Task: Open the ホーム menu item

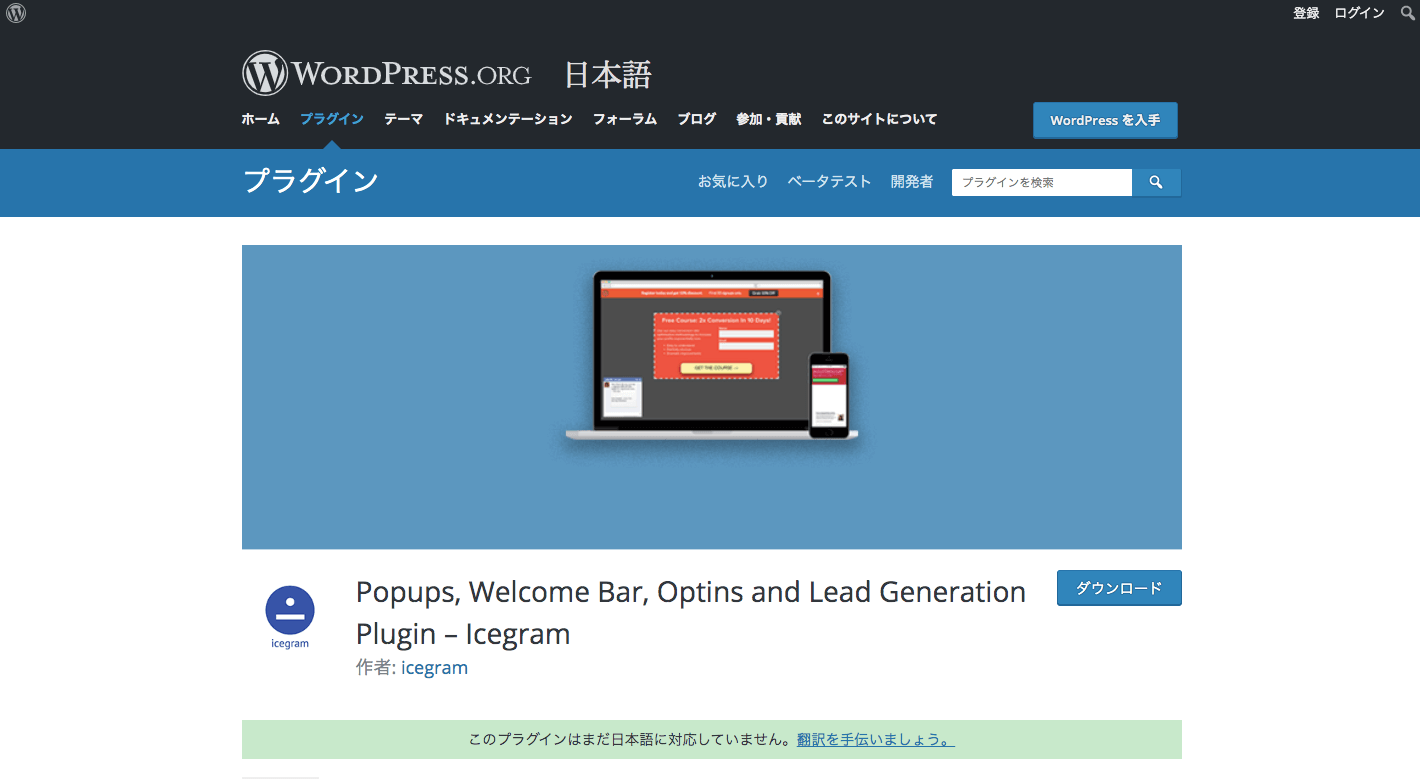Action: tap(261, 119)
